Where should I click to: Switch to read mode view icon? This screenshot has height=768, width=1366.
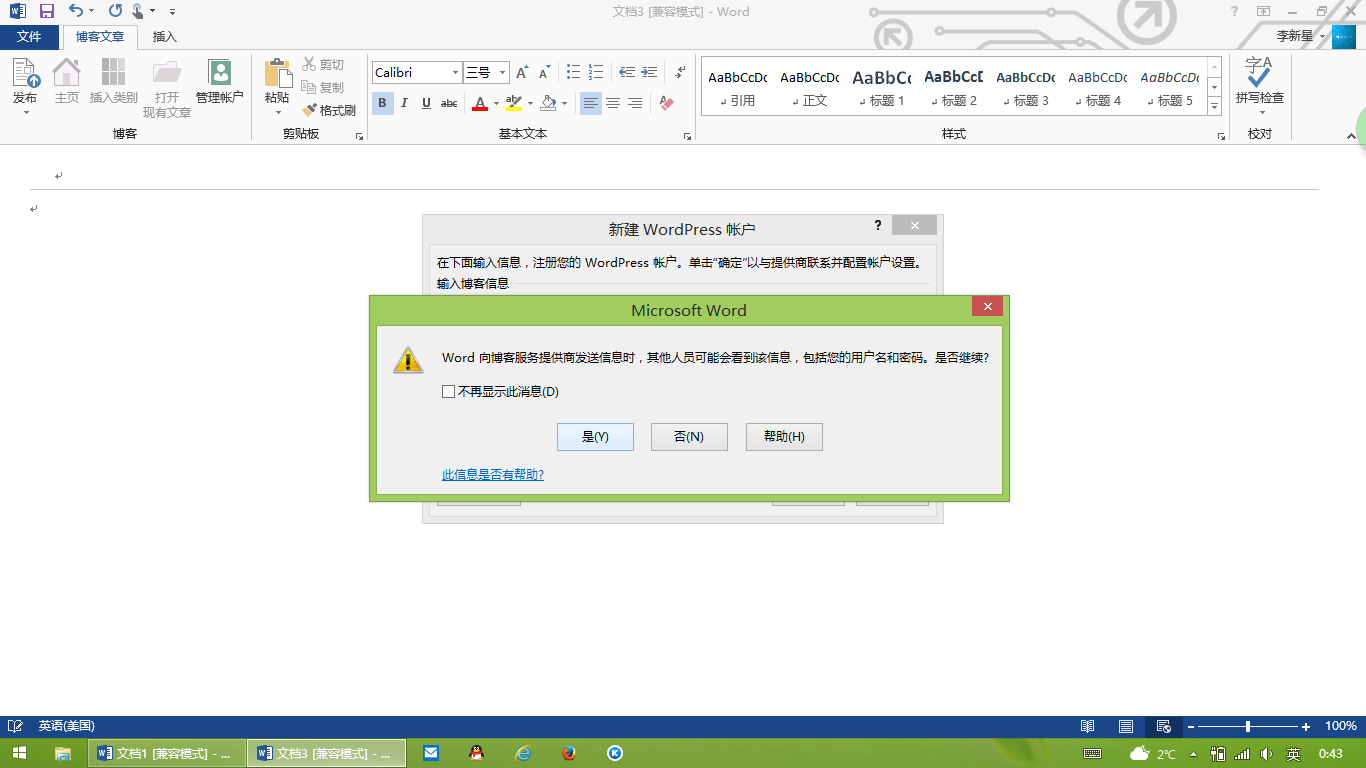1088,726
